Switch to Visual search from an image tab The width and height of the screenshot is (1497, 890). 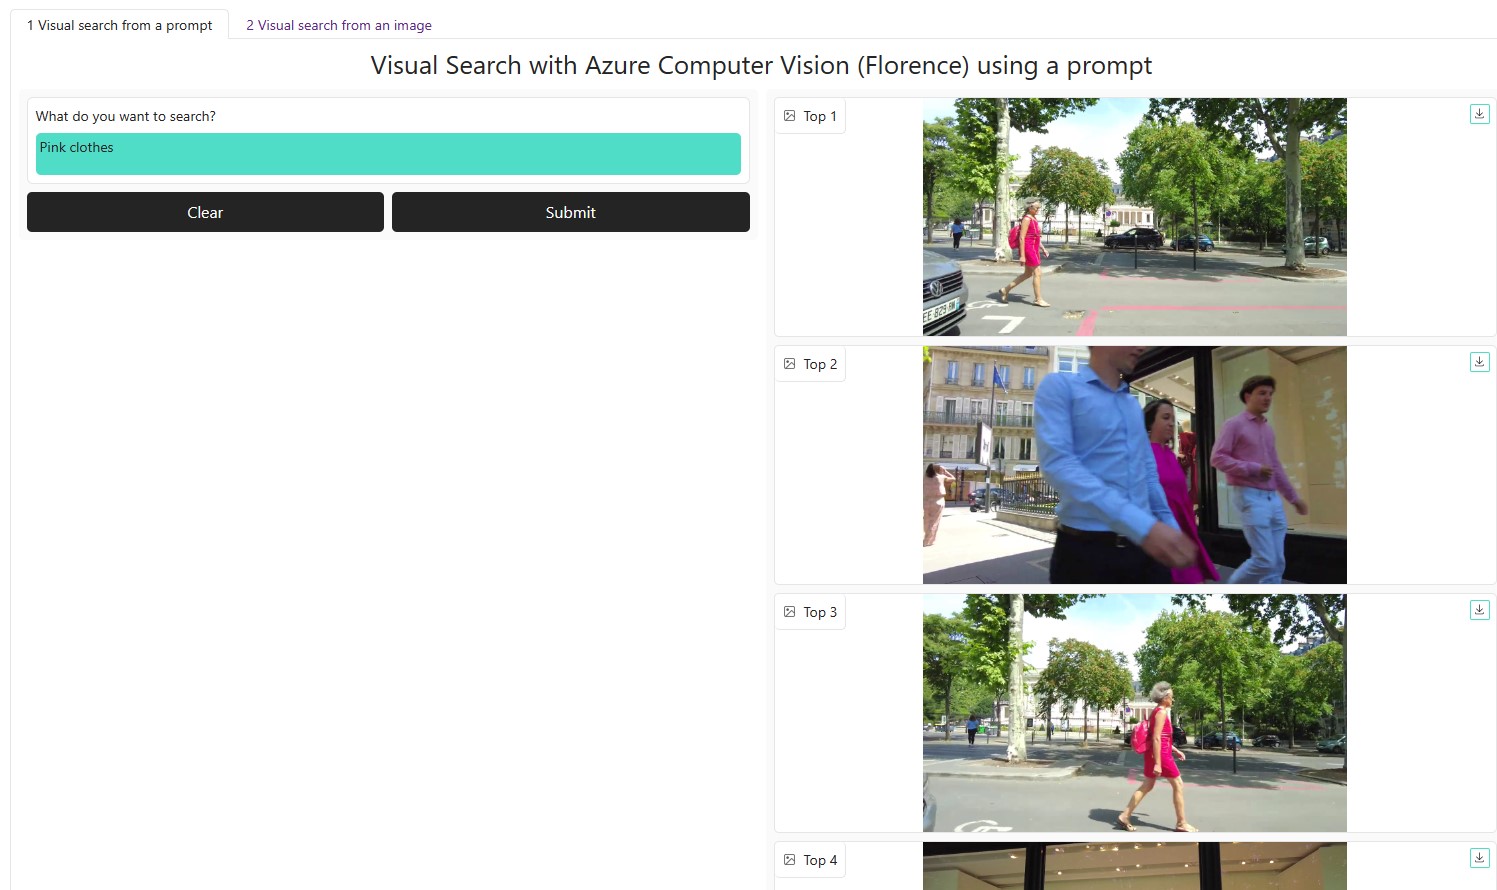tap(339, 25)
